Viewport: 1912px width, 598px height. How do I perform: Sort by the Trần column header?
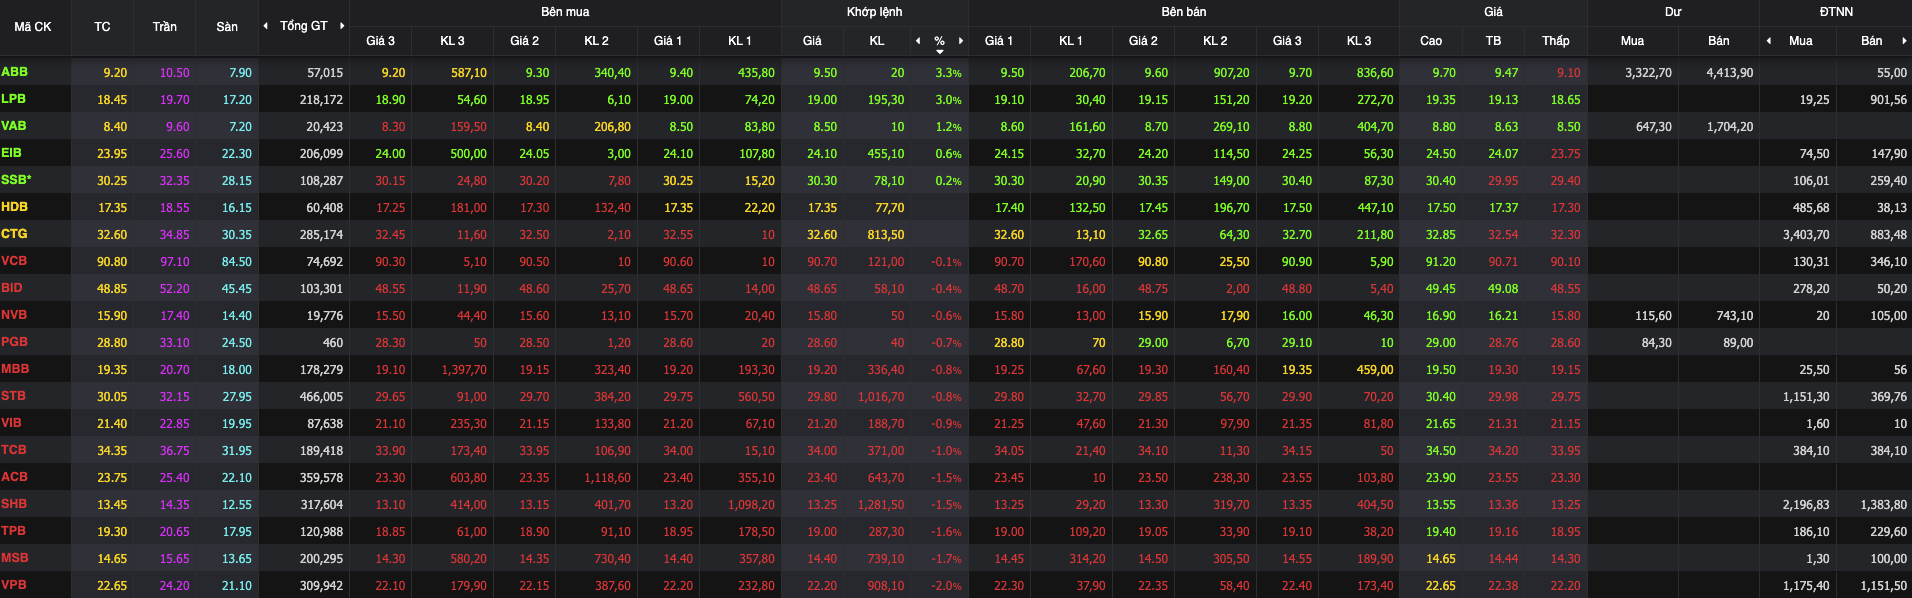coord(165,27)
